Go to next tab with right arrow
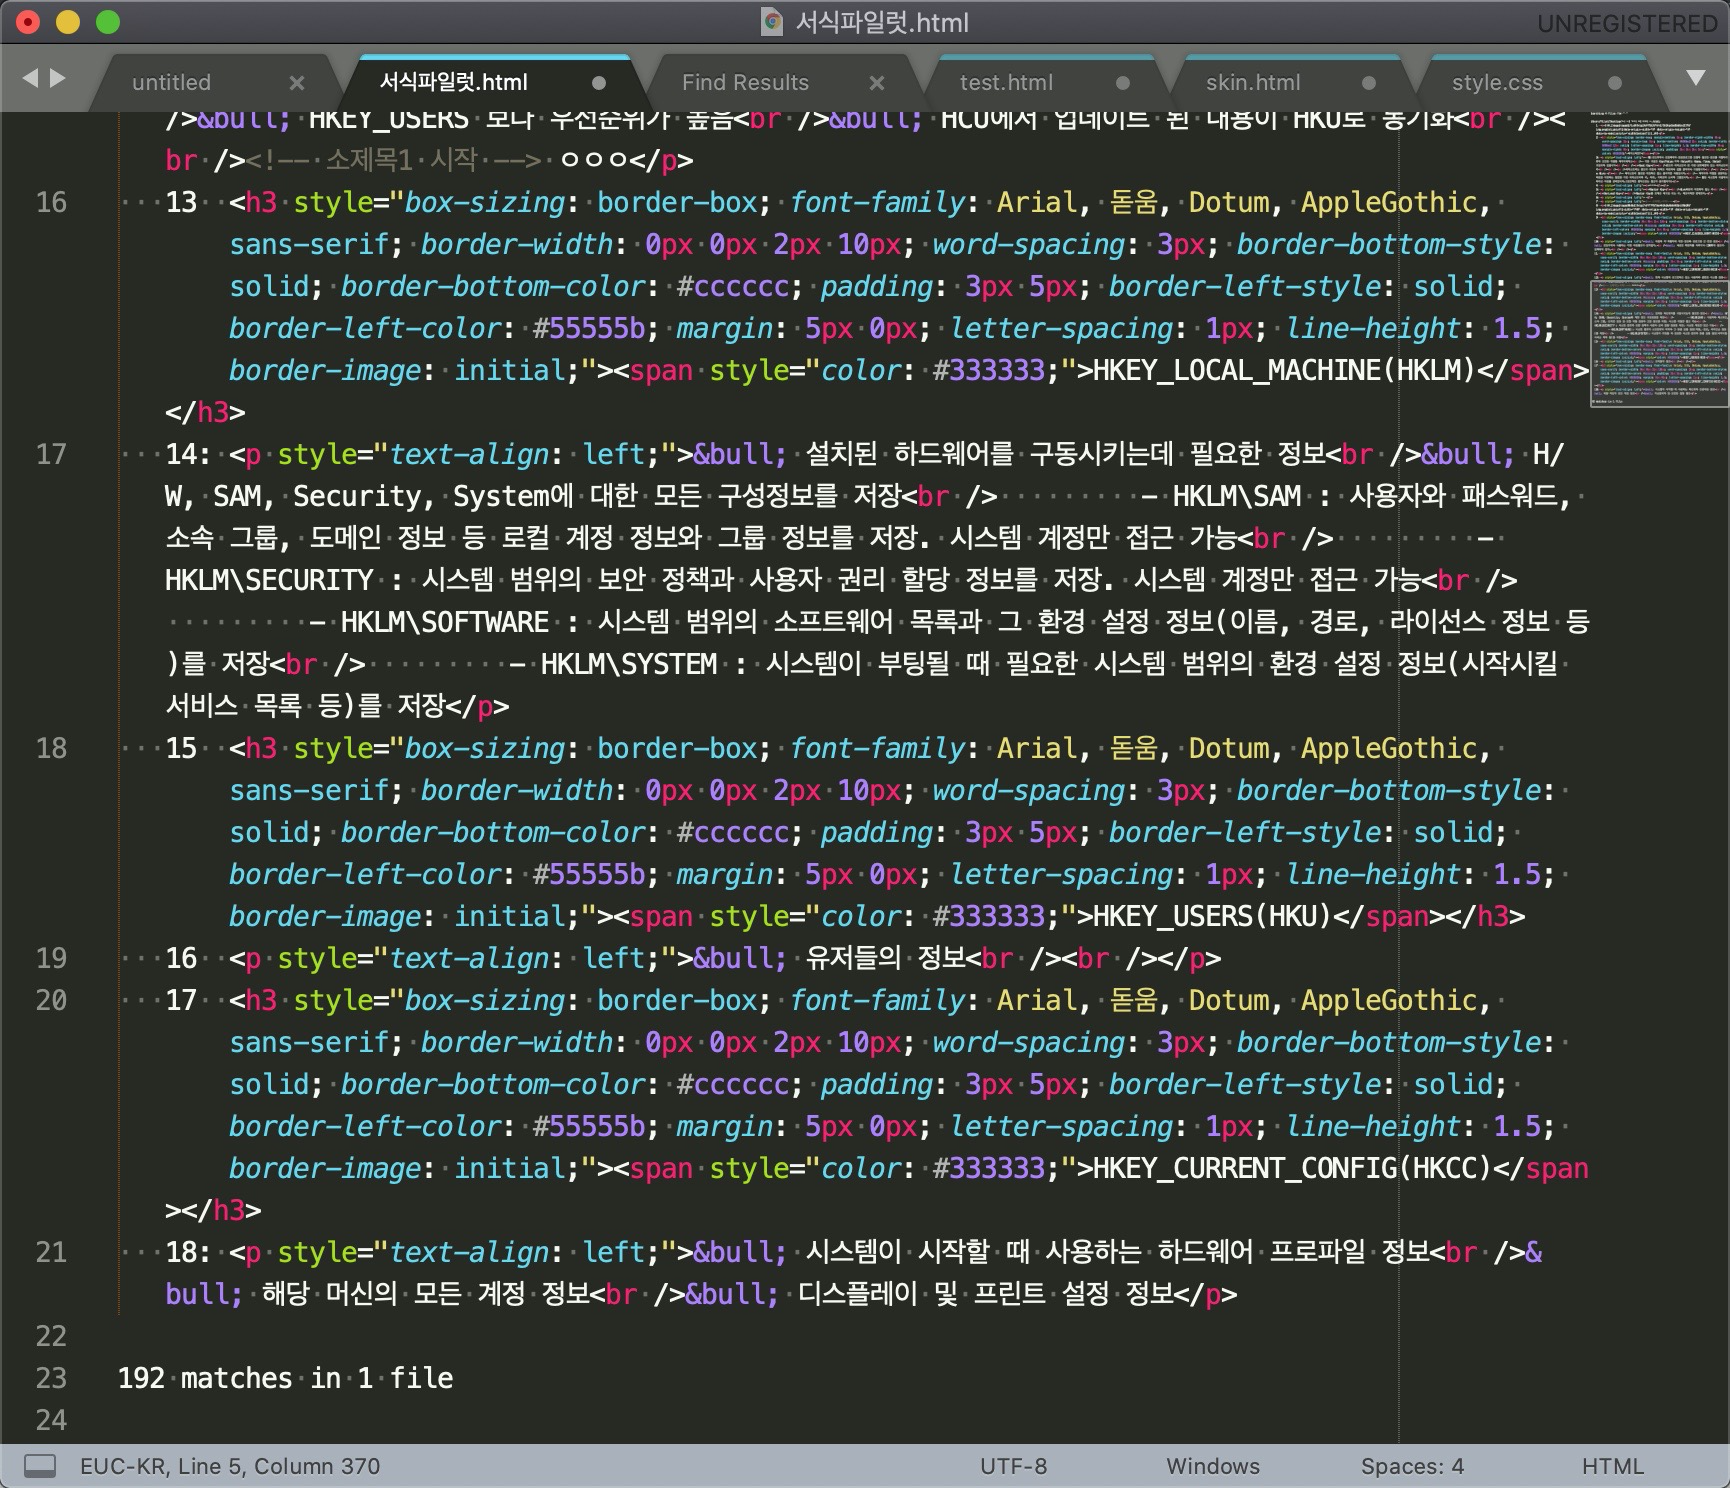This screenshot has width=1730, height=1488. click(58, 78)
